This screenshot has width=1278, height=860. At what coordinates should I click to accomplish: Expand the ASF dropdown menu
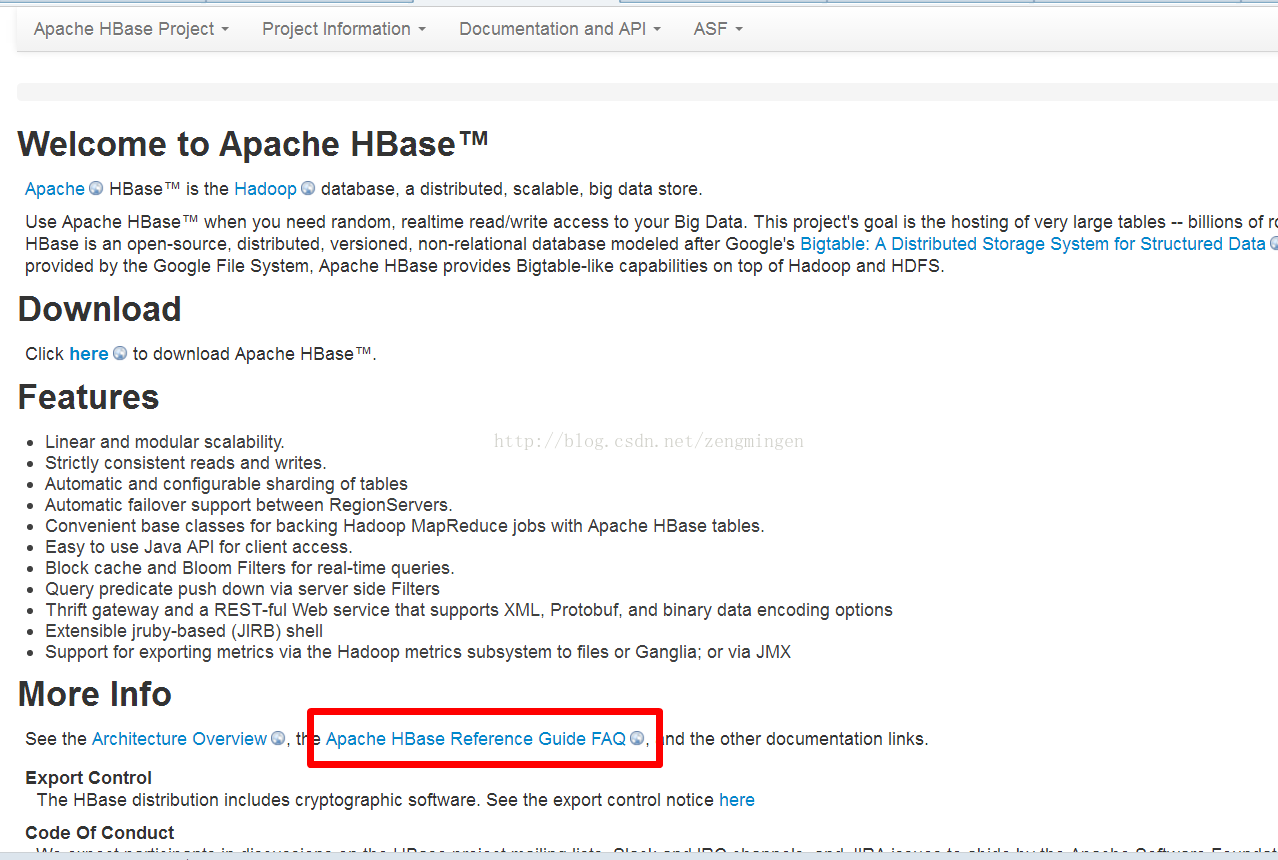pyautogui.click(x=718, y=29)
